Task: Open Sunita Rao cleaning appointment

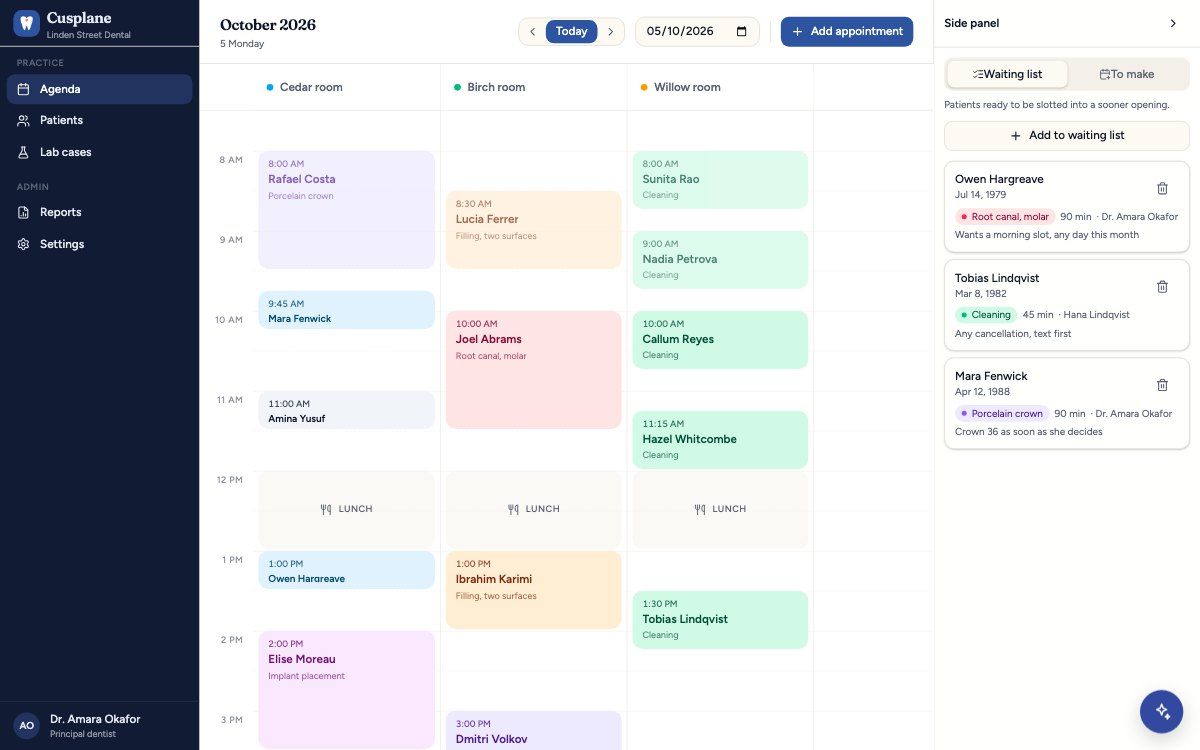Action: (x=720, y=180)
